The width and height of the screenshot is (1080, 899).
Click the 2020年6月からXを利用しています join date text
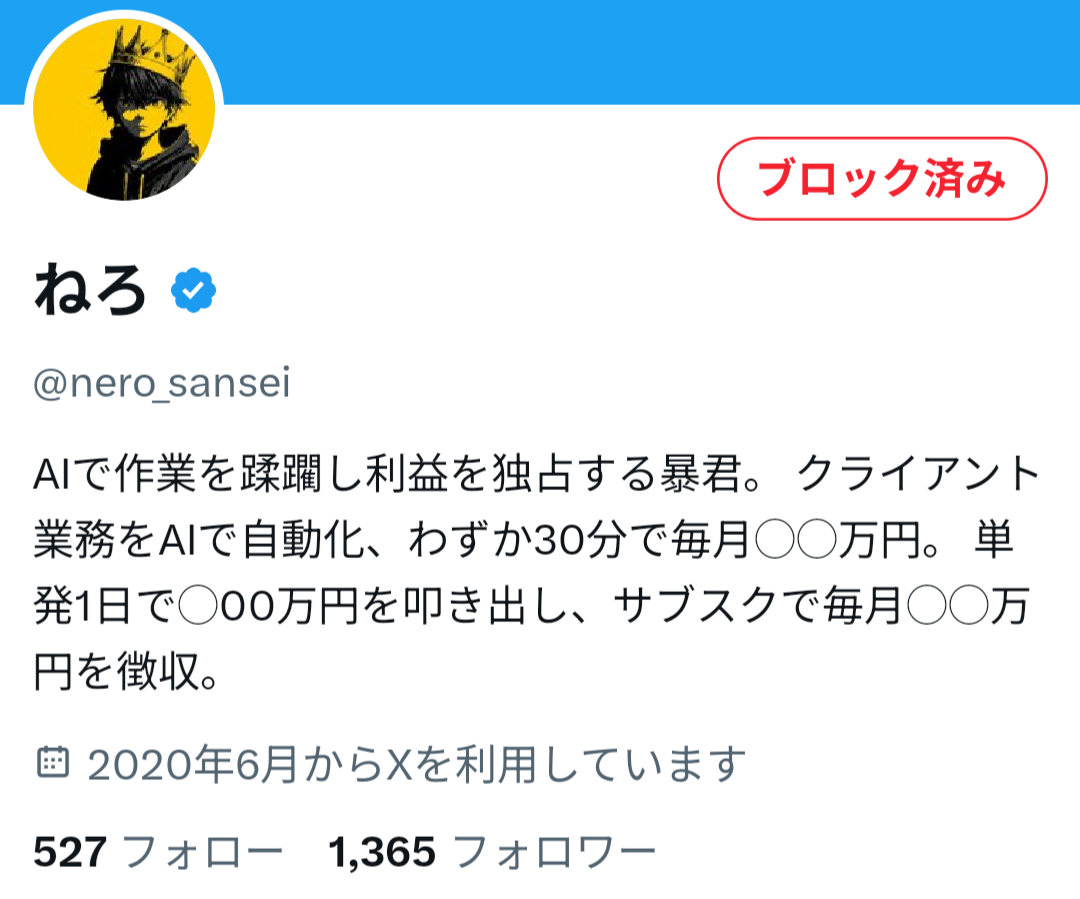(417, 764)
